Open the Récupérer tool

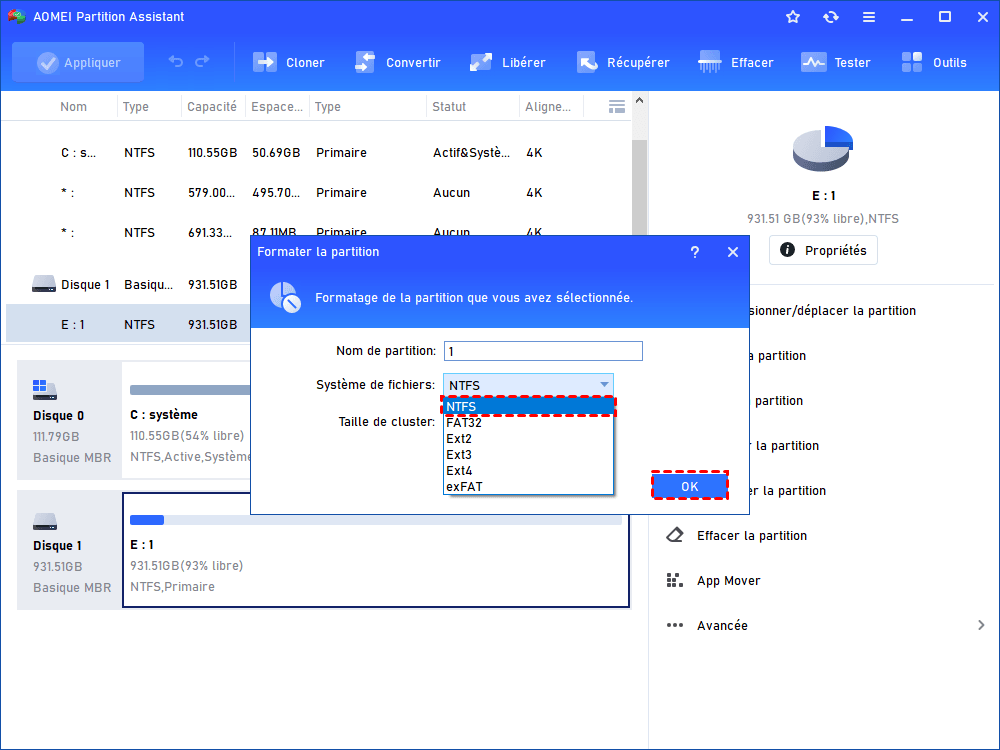point(622,62)
